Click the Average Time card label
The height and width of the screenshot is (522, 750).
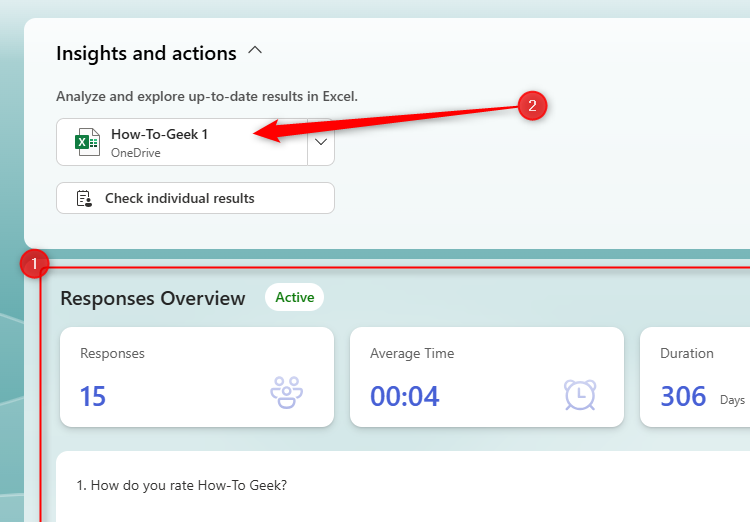(412, 353)
